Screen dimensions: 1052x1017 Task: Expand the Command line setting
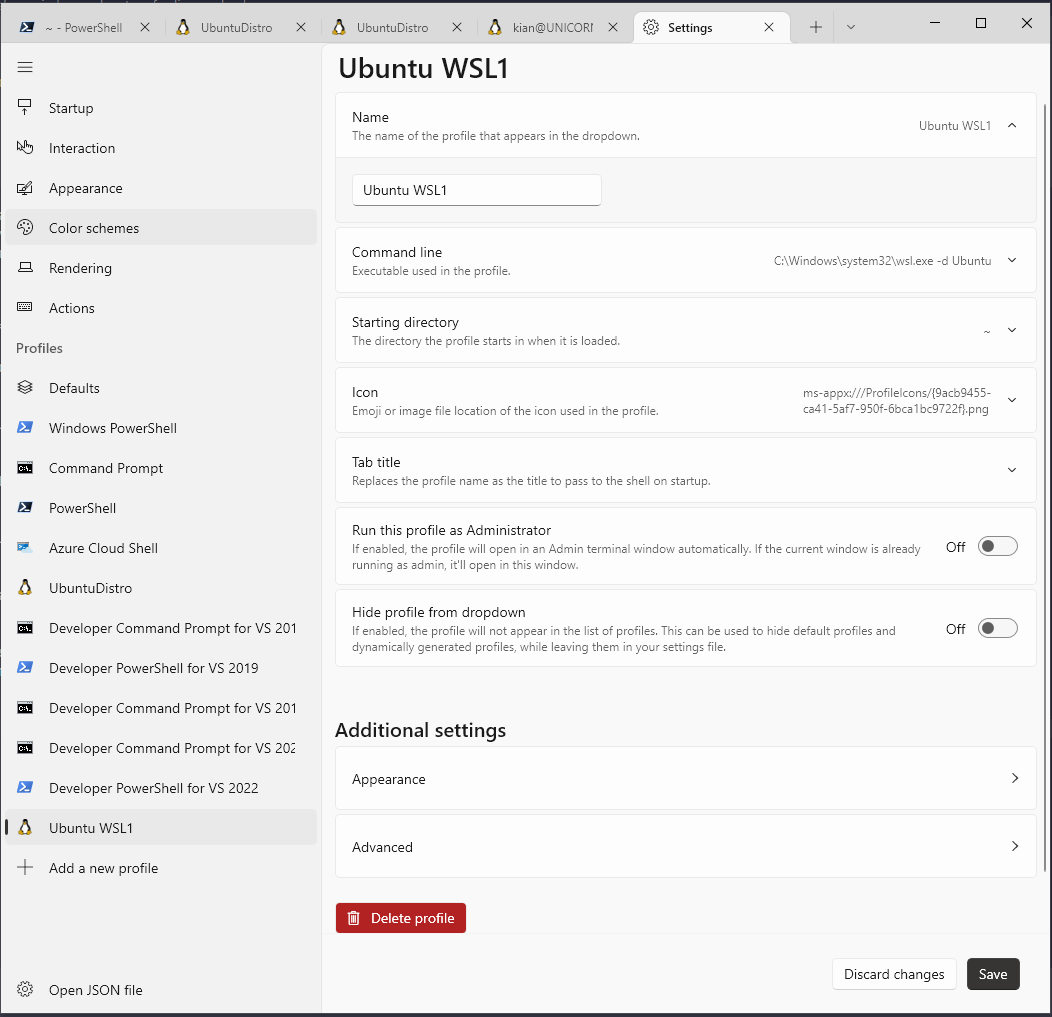click(x=1011, y=260)
